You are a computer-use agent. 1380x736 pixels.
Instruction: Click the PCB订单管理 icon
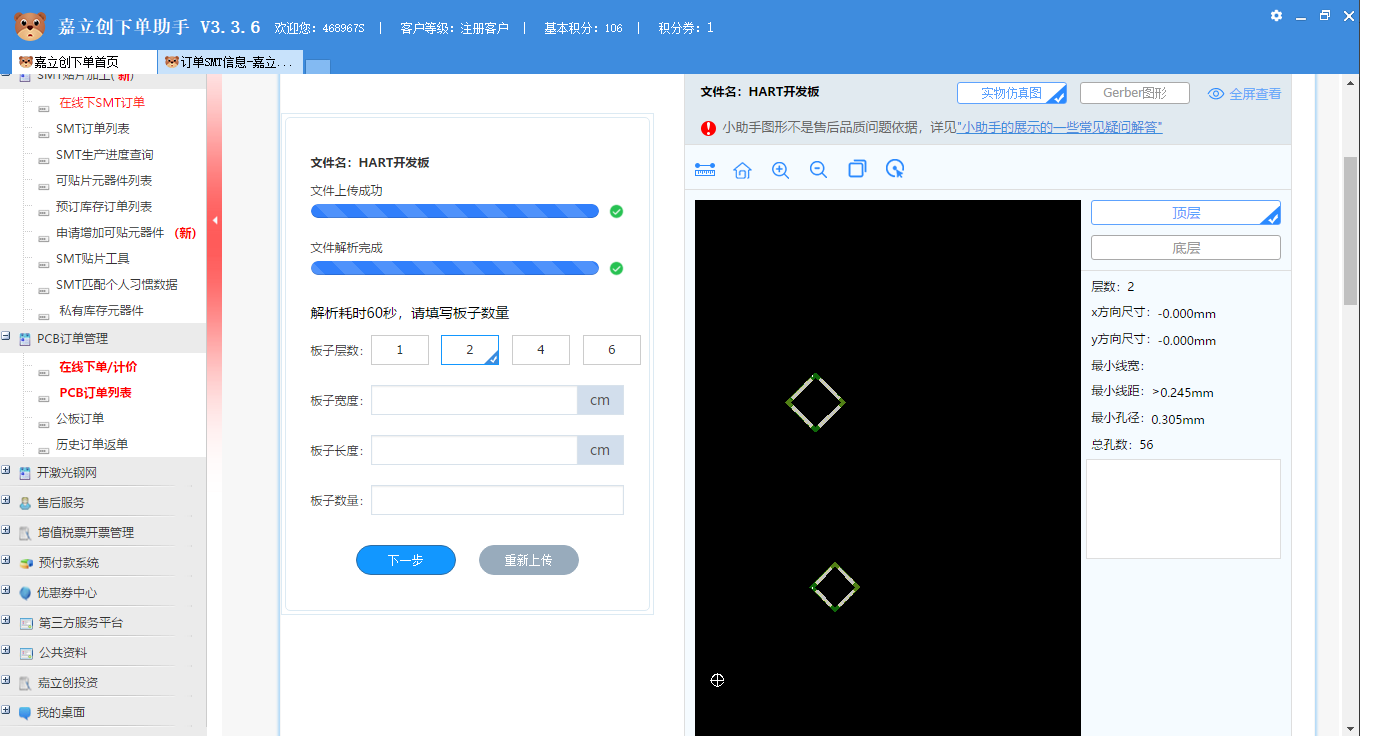tap(25, 339)
